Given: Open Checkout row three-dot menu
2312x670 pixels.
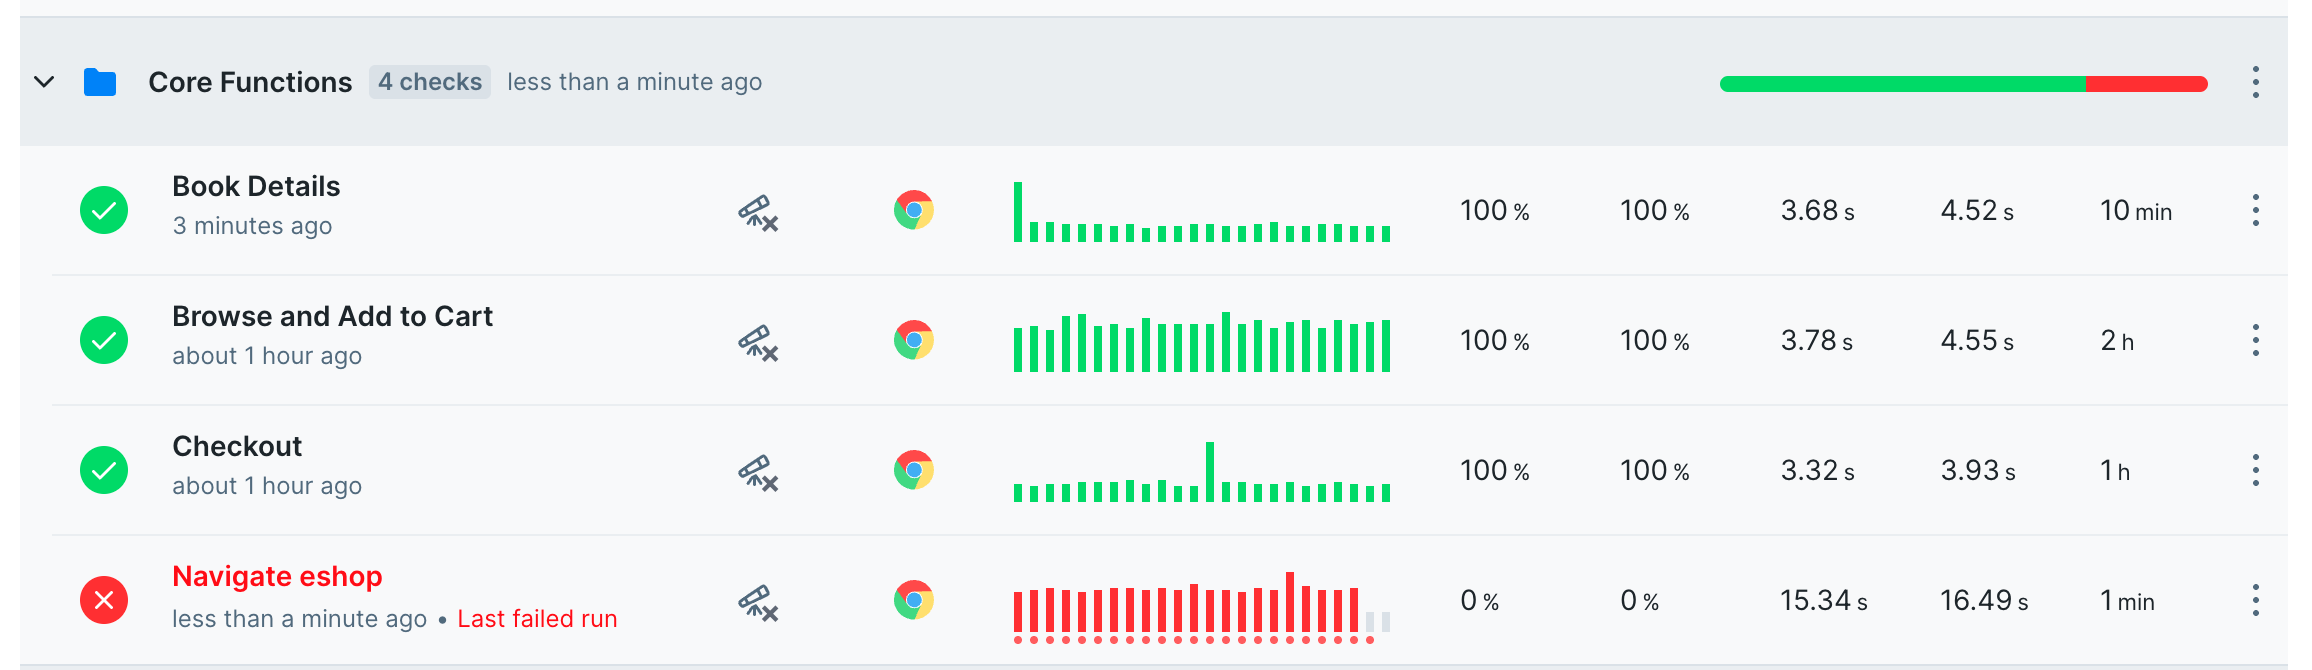Looking at the screenshot, I should [2255, 471].
